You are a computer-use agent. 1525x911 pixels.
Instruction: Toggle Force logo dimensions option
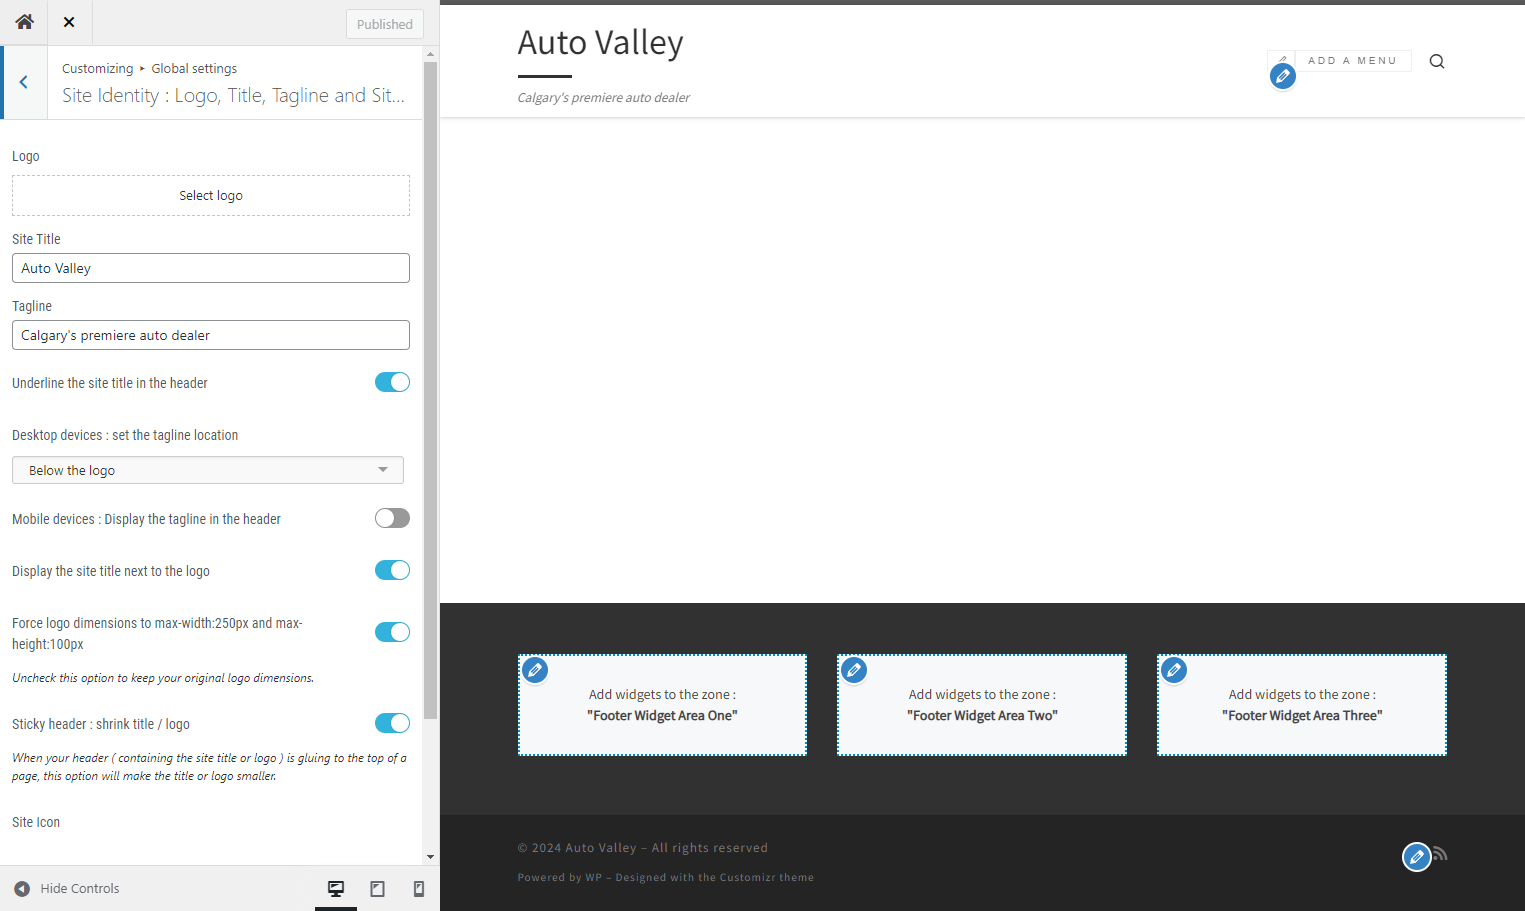pyautogui.click(x=392, y=632)
